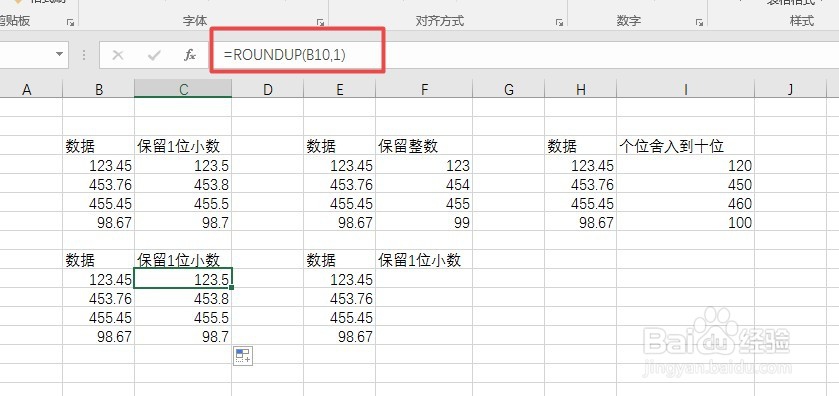Click 98.67 in column H
Image resolution: width=839 pixels, height=396 pixels.
click(x=581, y=222)
